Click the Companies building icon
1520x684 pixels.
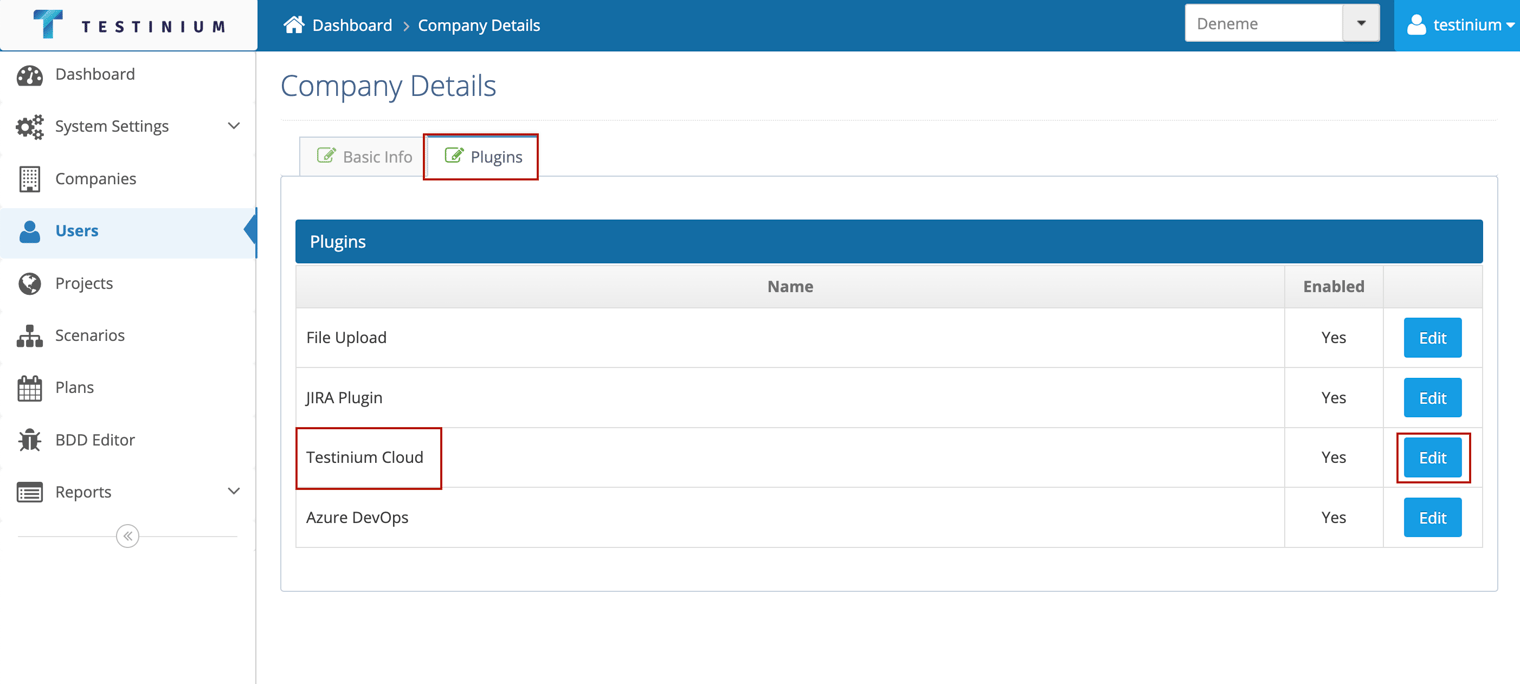[30, 179]
